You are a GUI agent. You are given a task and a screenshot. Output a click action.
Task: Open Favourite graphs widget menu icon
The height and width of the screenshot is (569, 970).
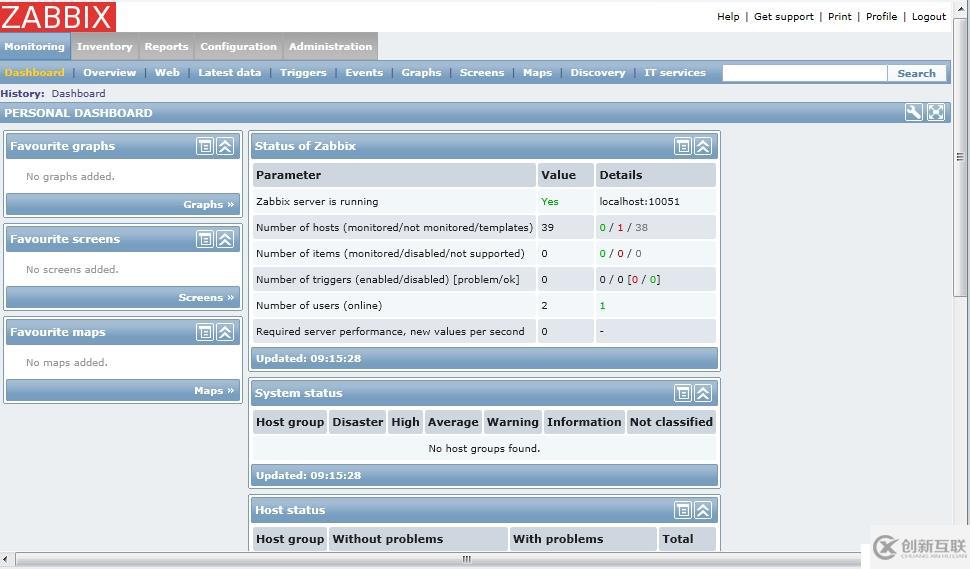205,146
